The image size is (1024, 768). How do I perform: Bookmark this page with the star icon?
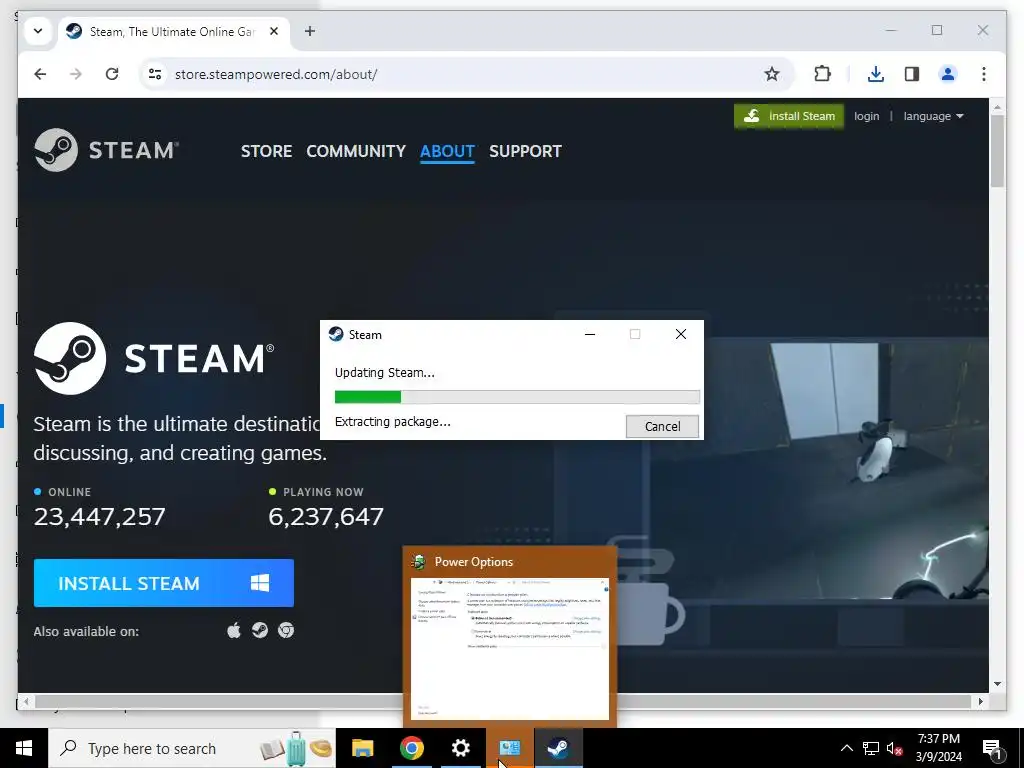pos(771,74)
